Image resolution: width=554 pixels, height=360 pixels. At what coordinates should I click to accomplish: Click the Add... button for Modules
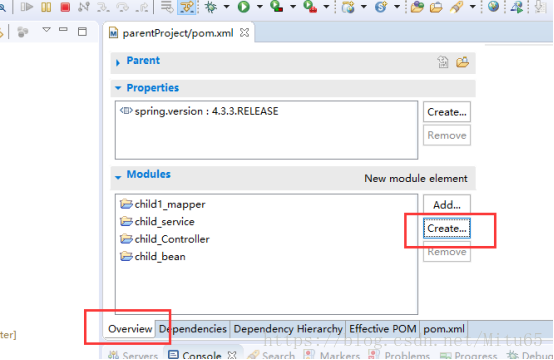pos(447,205)
